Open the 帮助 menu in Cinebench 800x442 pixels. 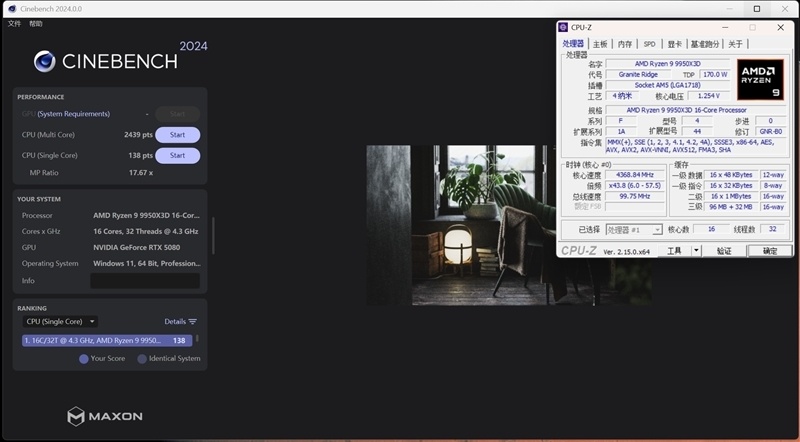(x=36, y=23)
